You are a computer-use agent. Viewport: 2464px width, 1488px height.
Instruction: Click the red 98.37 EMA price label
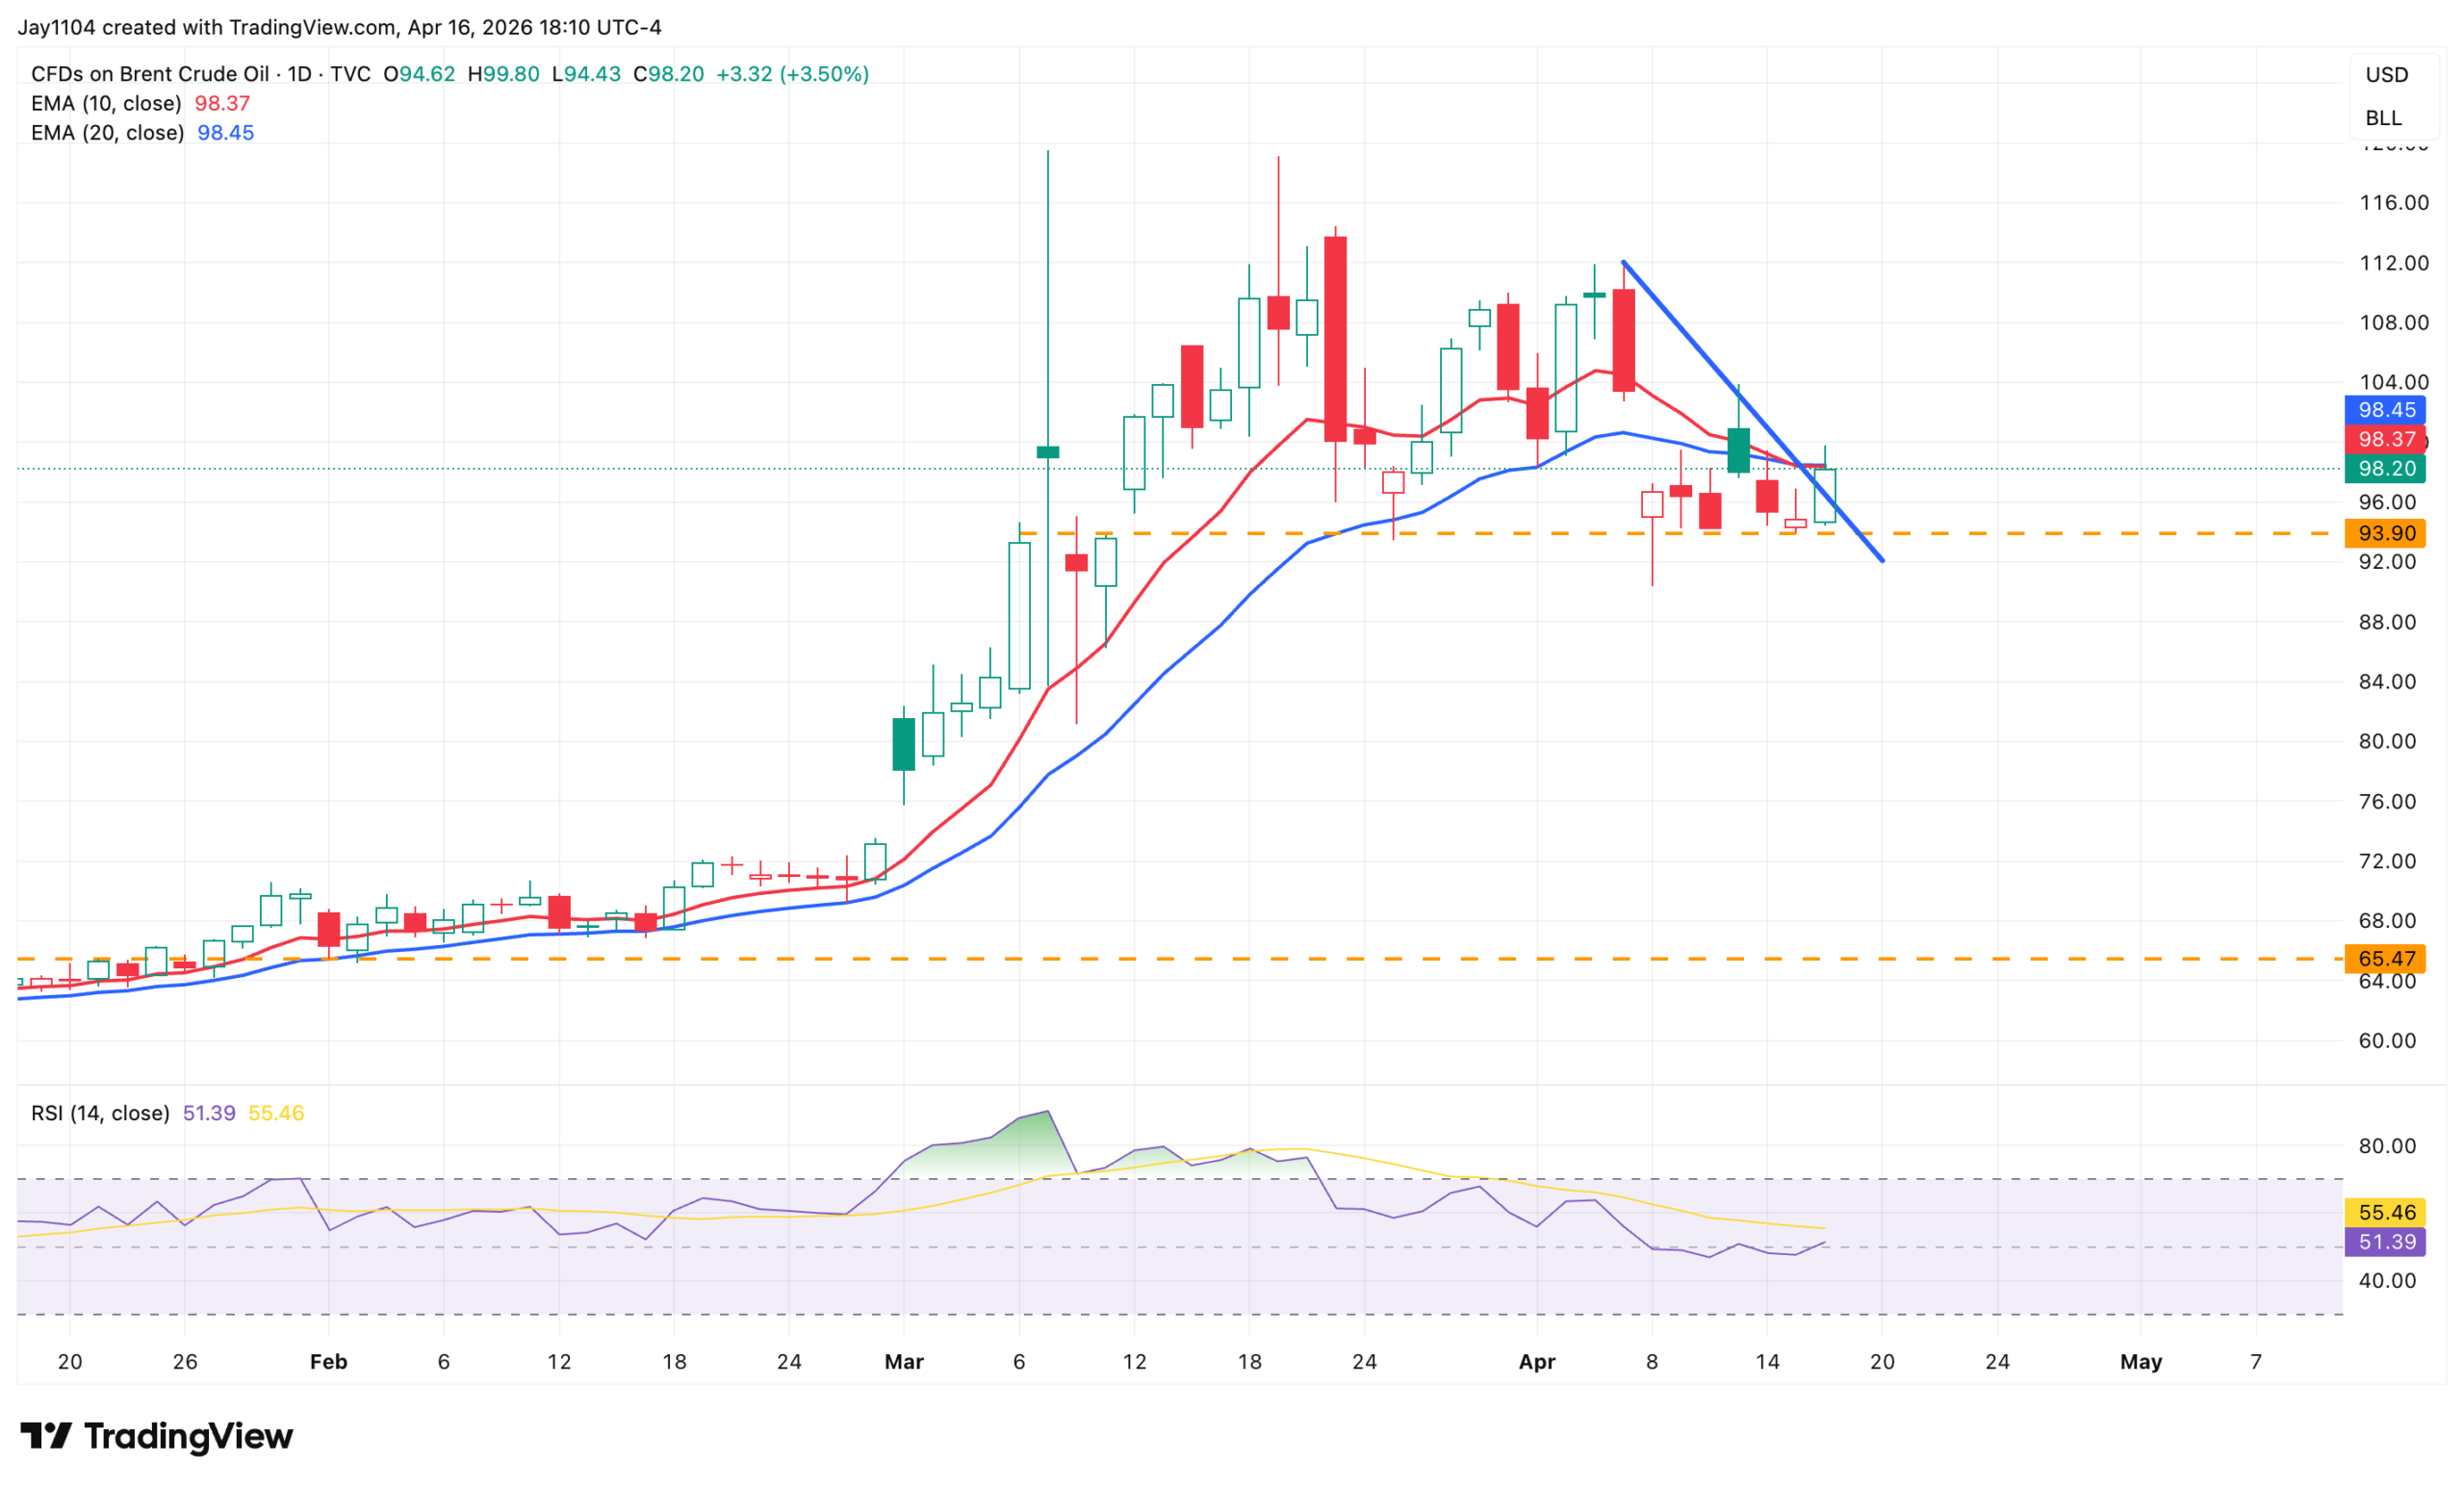[x=2385, y=439]
